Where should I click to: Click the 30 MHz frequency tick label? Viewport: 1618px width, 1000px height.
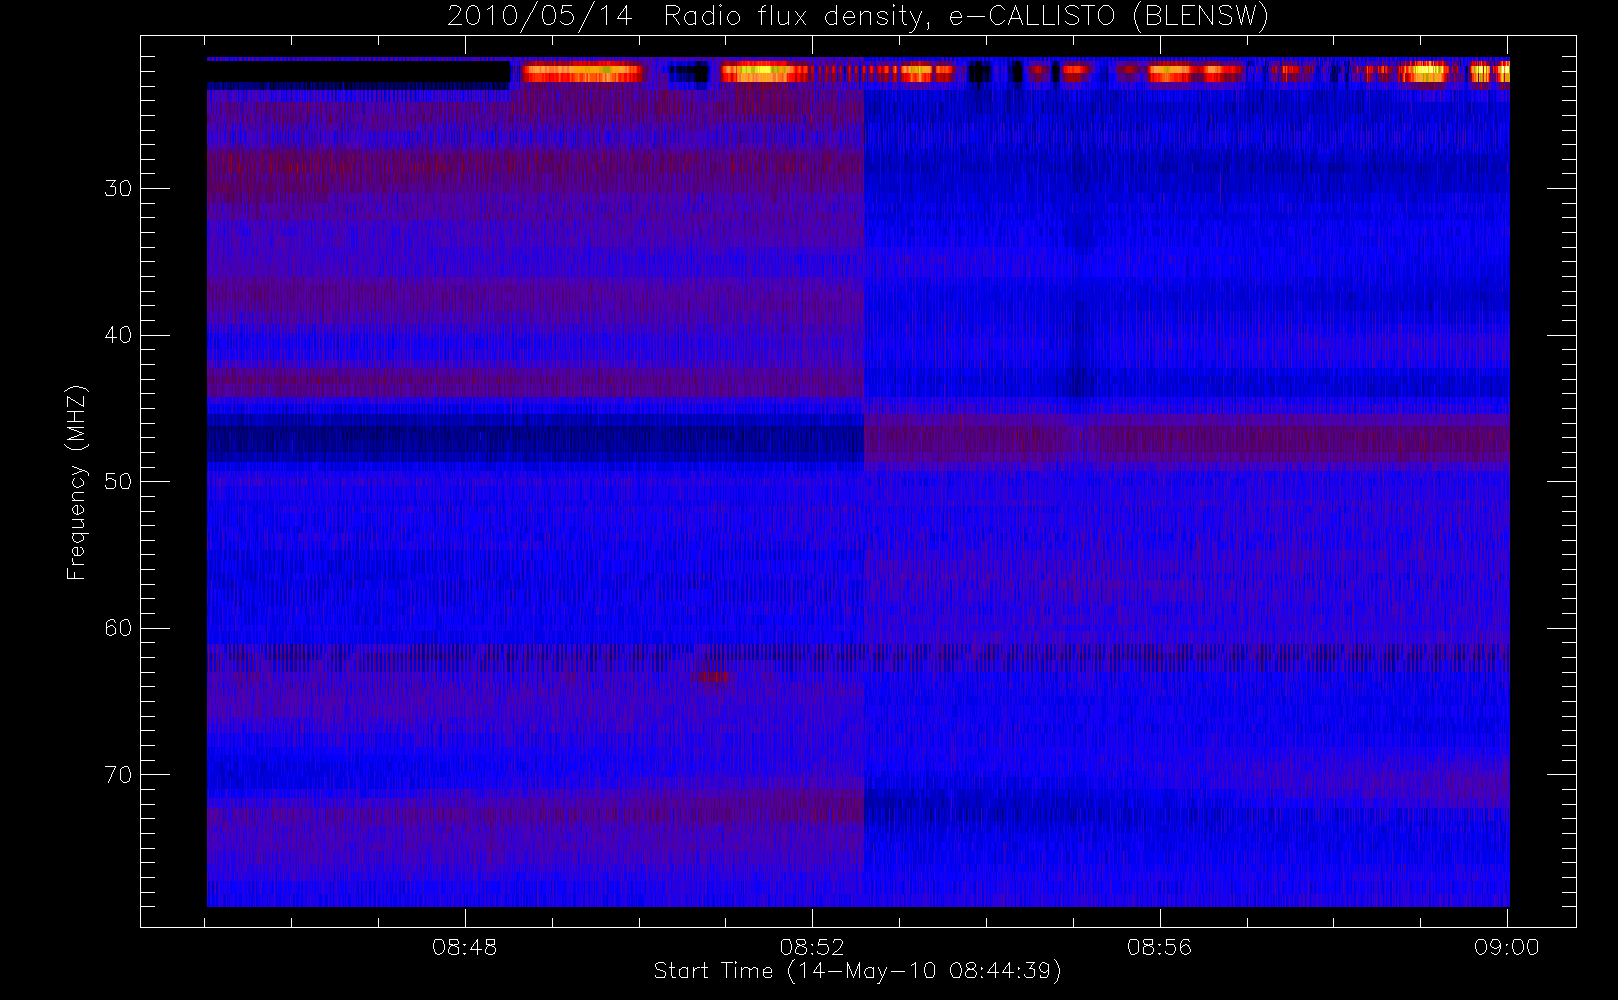coord(118,188)
